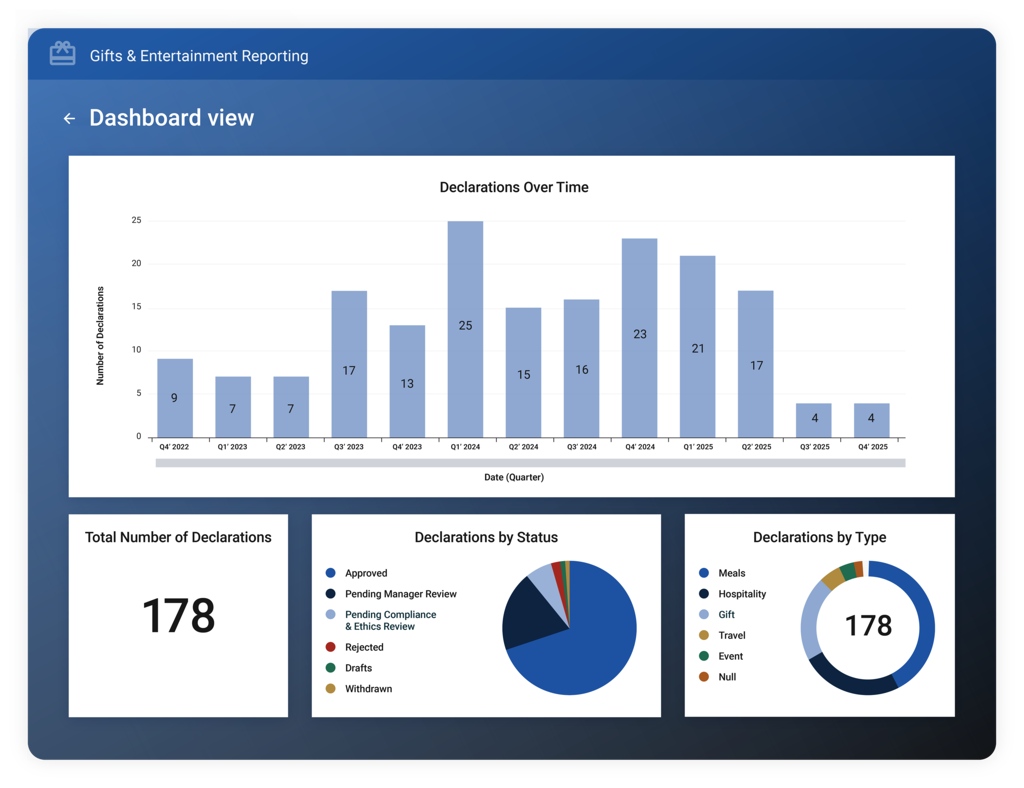This screenshot has height=788, width=1024.
Task: Click the Q1' 2024 bar showing 25
Action: click(x=466, y=329)
